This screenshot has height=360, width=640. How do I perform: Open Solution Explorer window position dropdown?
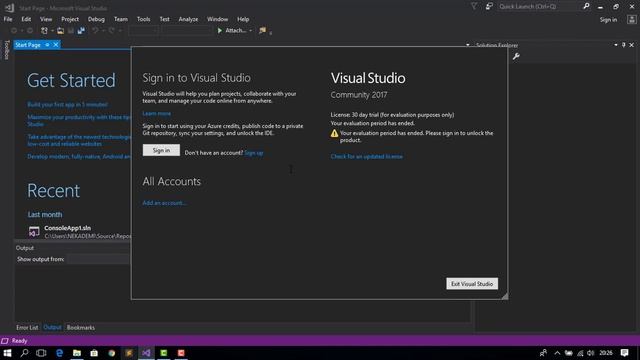[x=616, y=45]
